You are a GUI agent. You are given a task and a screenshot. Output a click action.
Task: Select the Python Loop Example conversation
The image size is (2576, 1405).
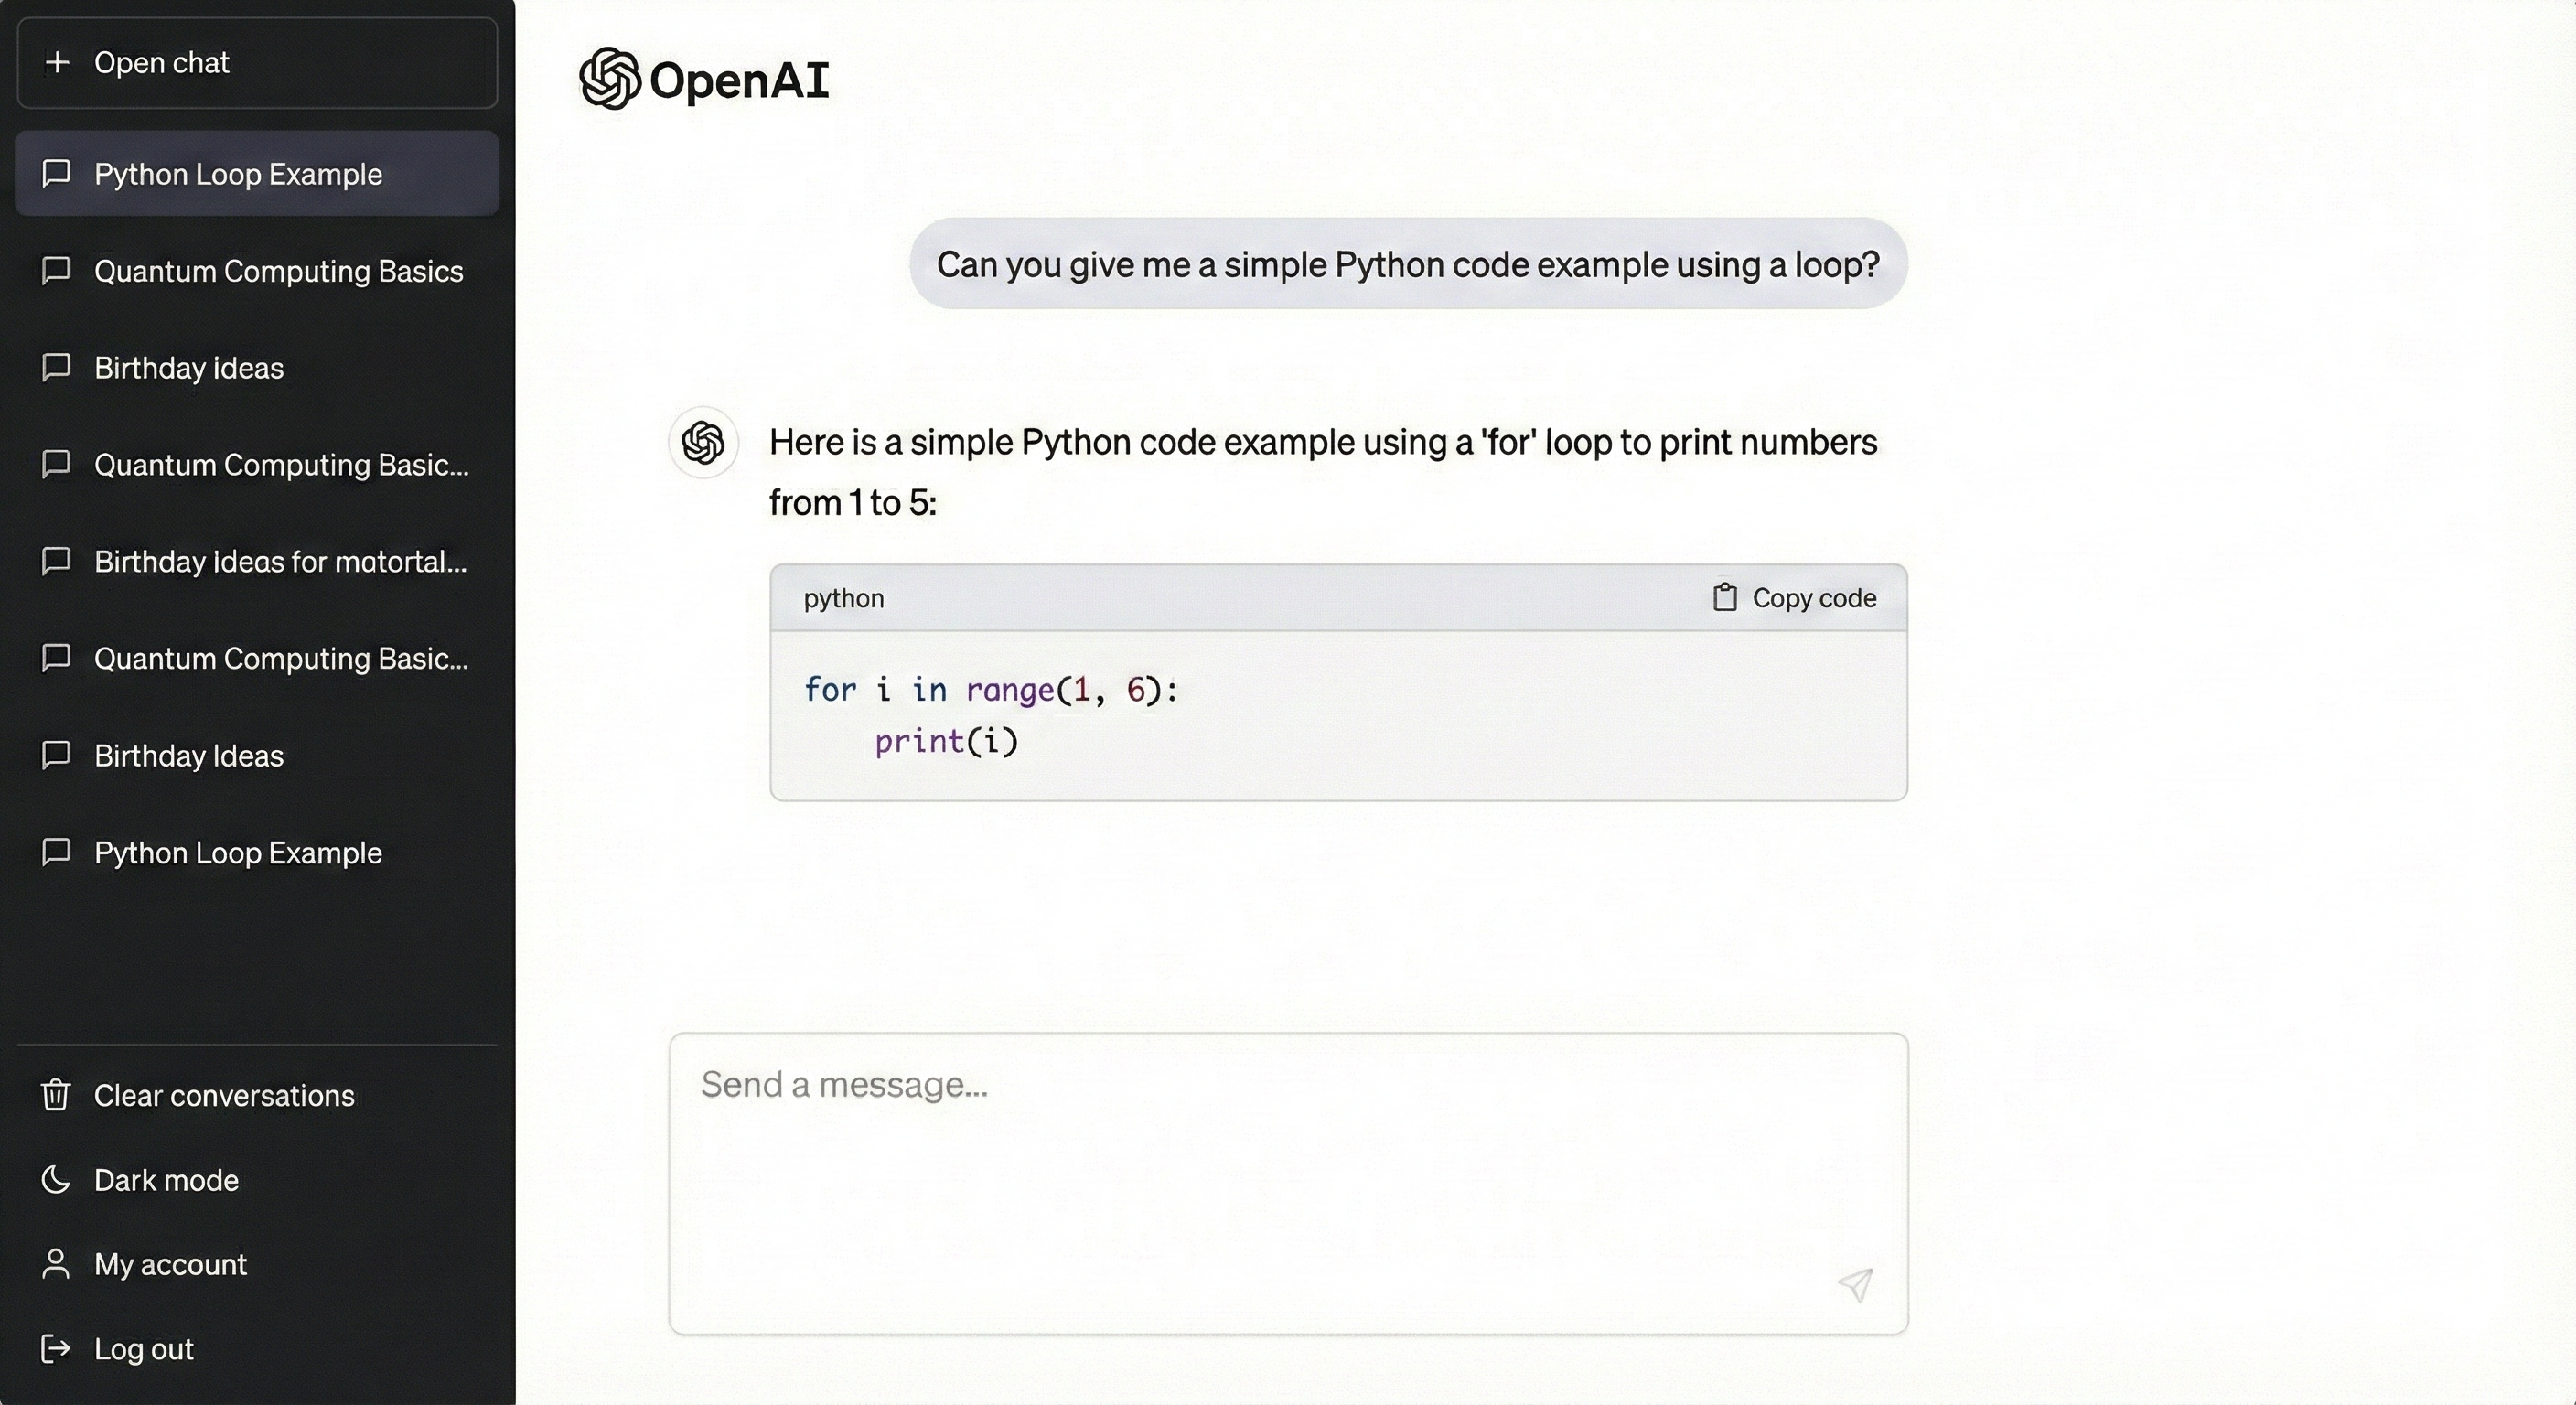(x=238, y=173)
